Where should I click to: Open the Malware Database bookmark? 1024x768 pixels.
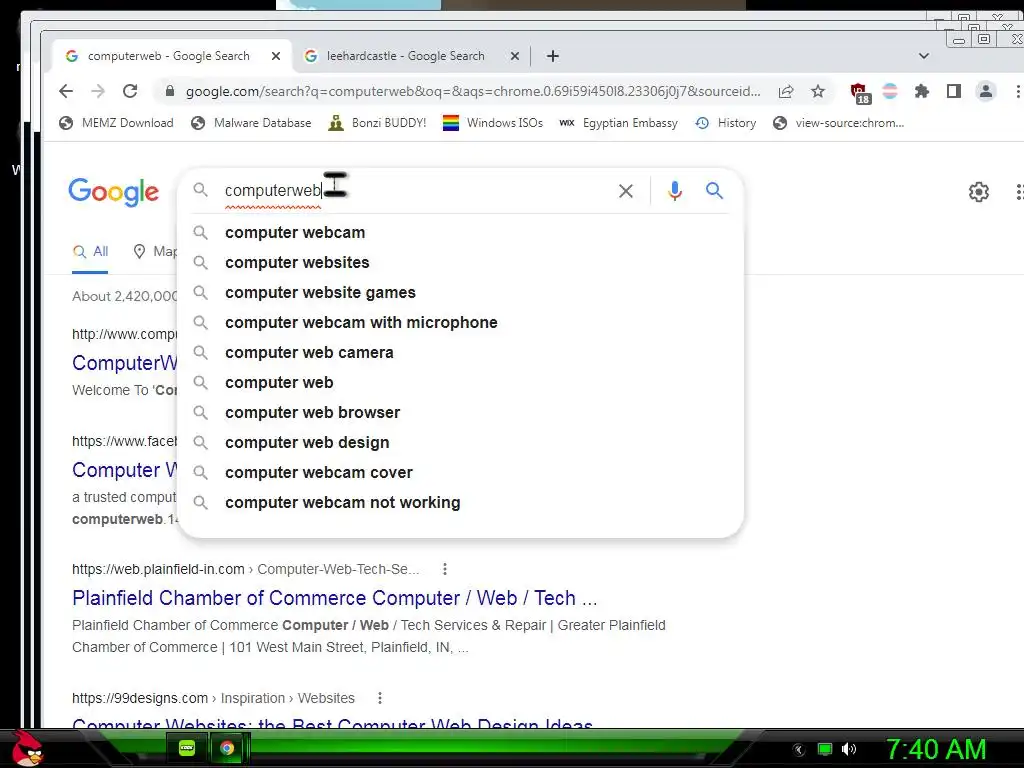click(251, 123)
